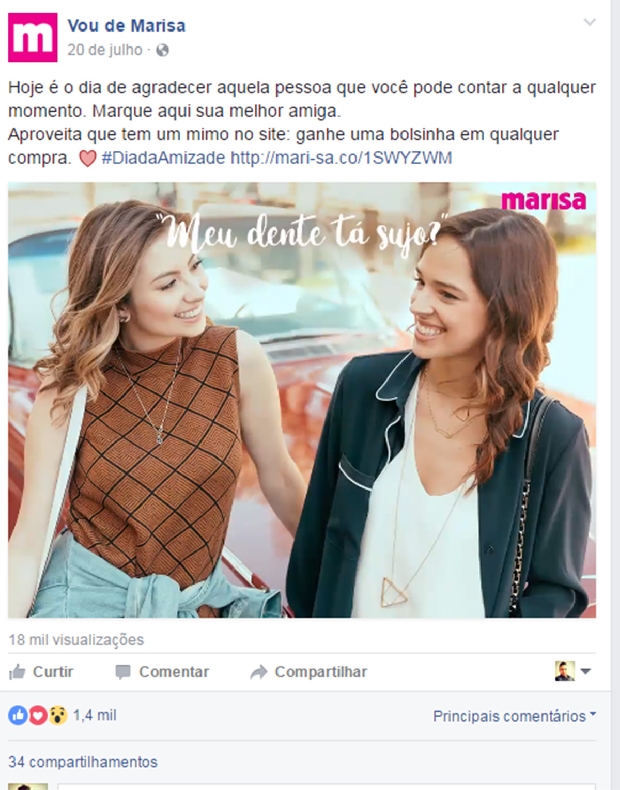Open the profile selector dropdown arrow
The height and width of the screenshot is (790, 620).
pyautogui.click(x=585, y=671)
